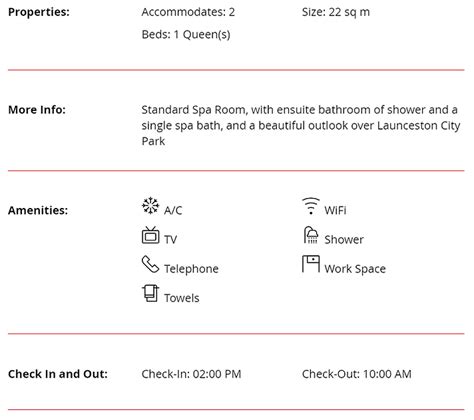Click the TV icon
This screenshot has height=420, width=474.
[150, 235]
